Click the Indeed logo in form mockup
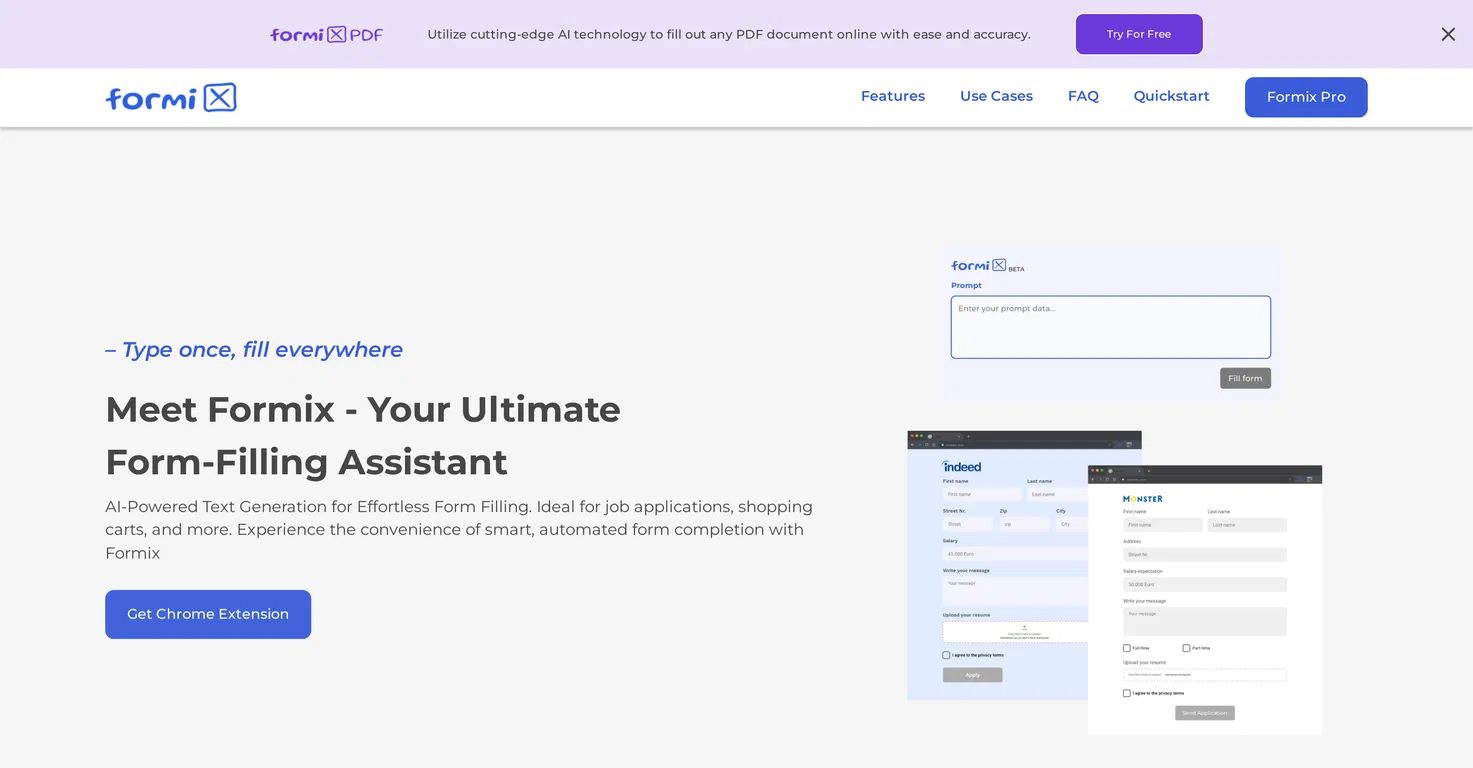 [962, 467]
